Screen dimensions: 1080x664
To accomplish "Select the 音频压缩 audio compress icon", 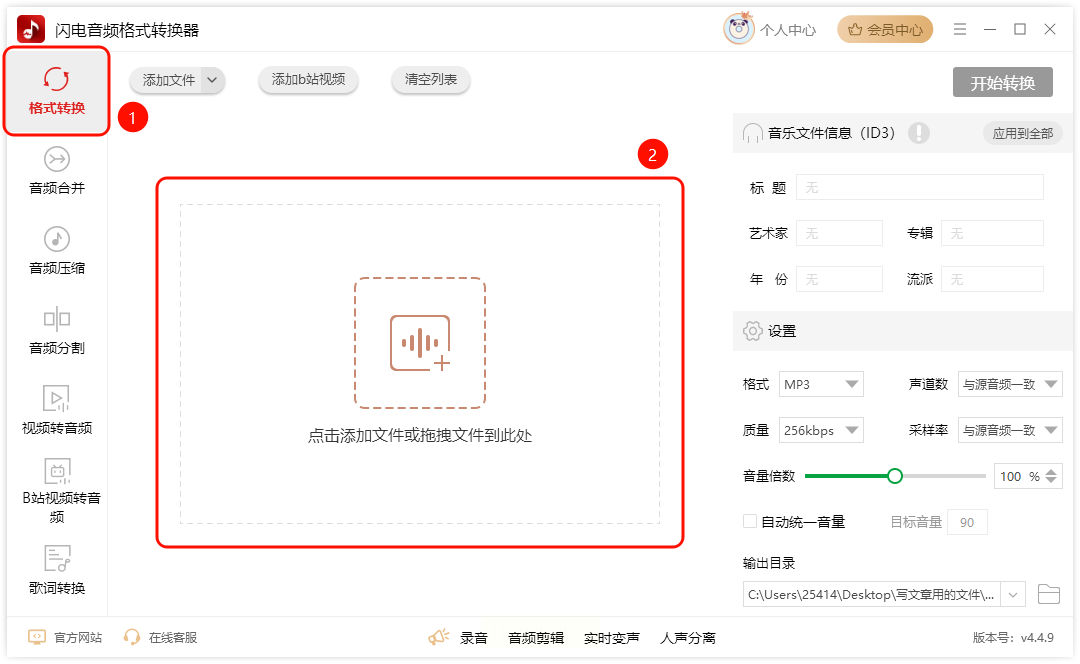I will [x=56, y=239].
